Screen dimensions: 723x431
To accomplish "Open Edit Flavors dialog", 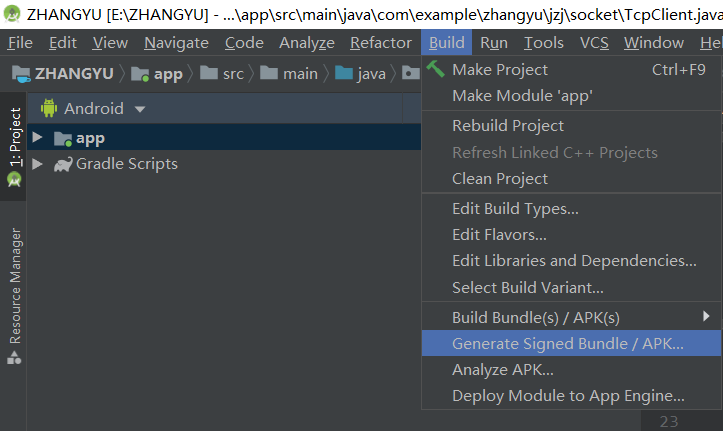I will [571, 235].
